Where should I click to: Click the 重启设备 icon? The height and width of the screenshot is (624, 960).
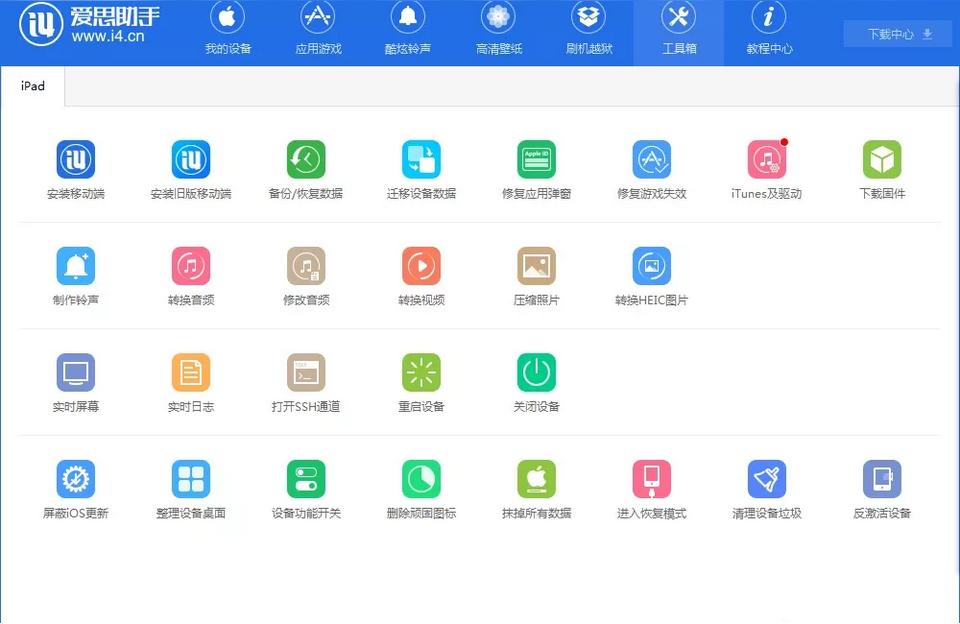[421, 373]
